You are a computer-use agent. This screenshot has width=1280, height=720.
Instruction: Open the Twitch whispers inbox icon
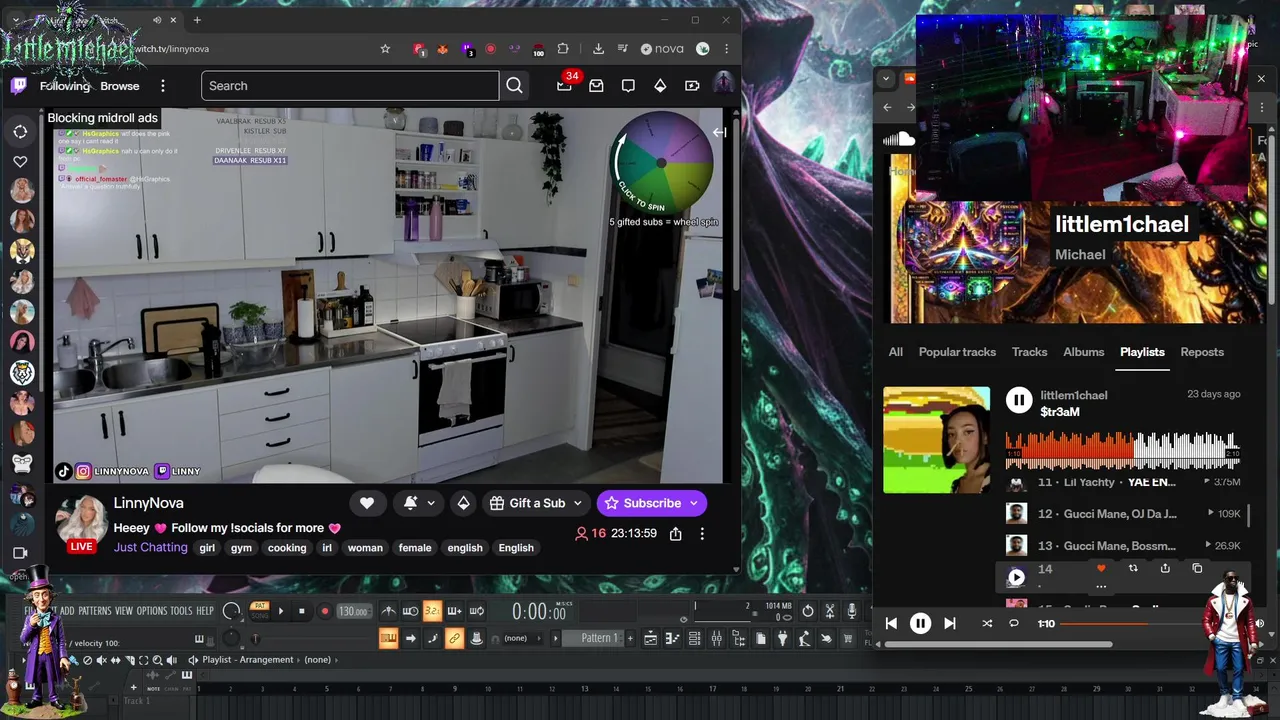click(x=596, y=86)
